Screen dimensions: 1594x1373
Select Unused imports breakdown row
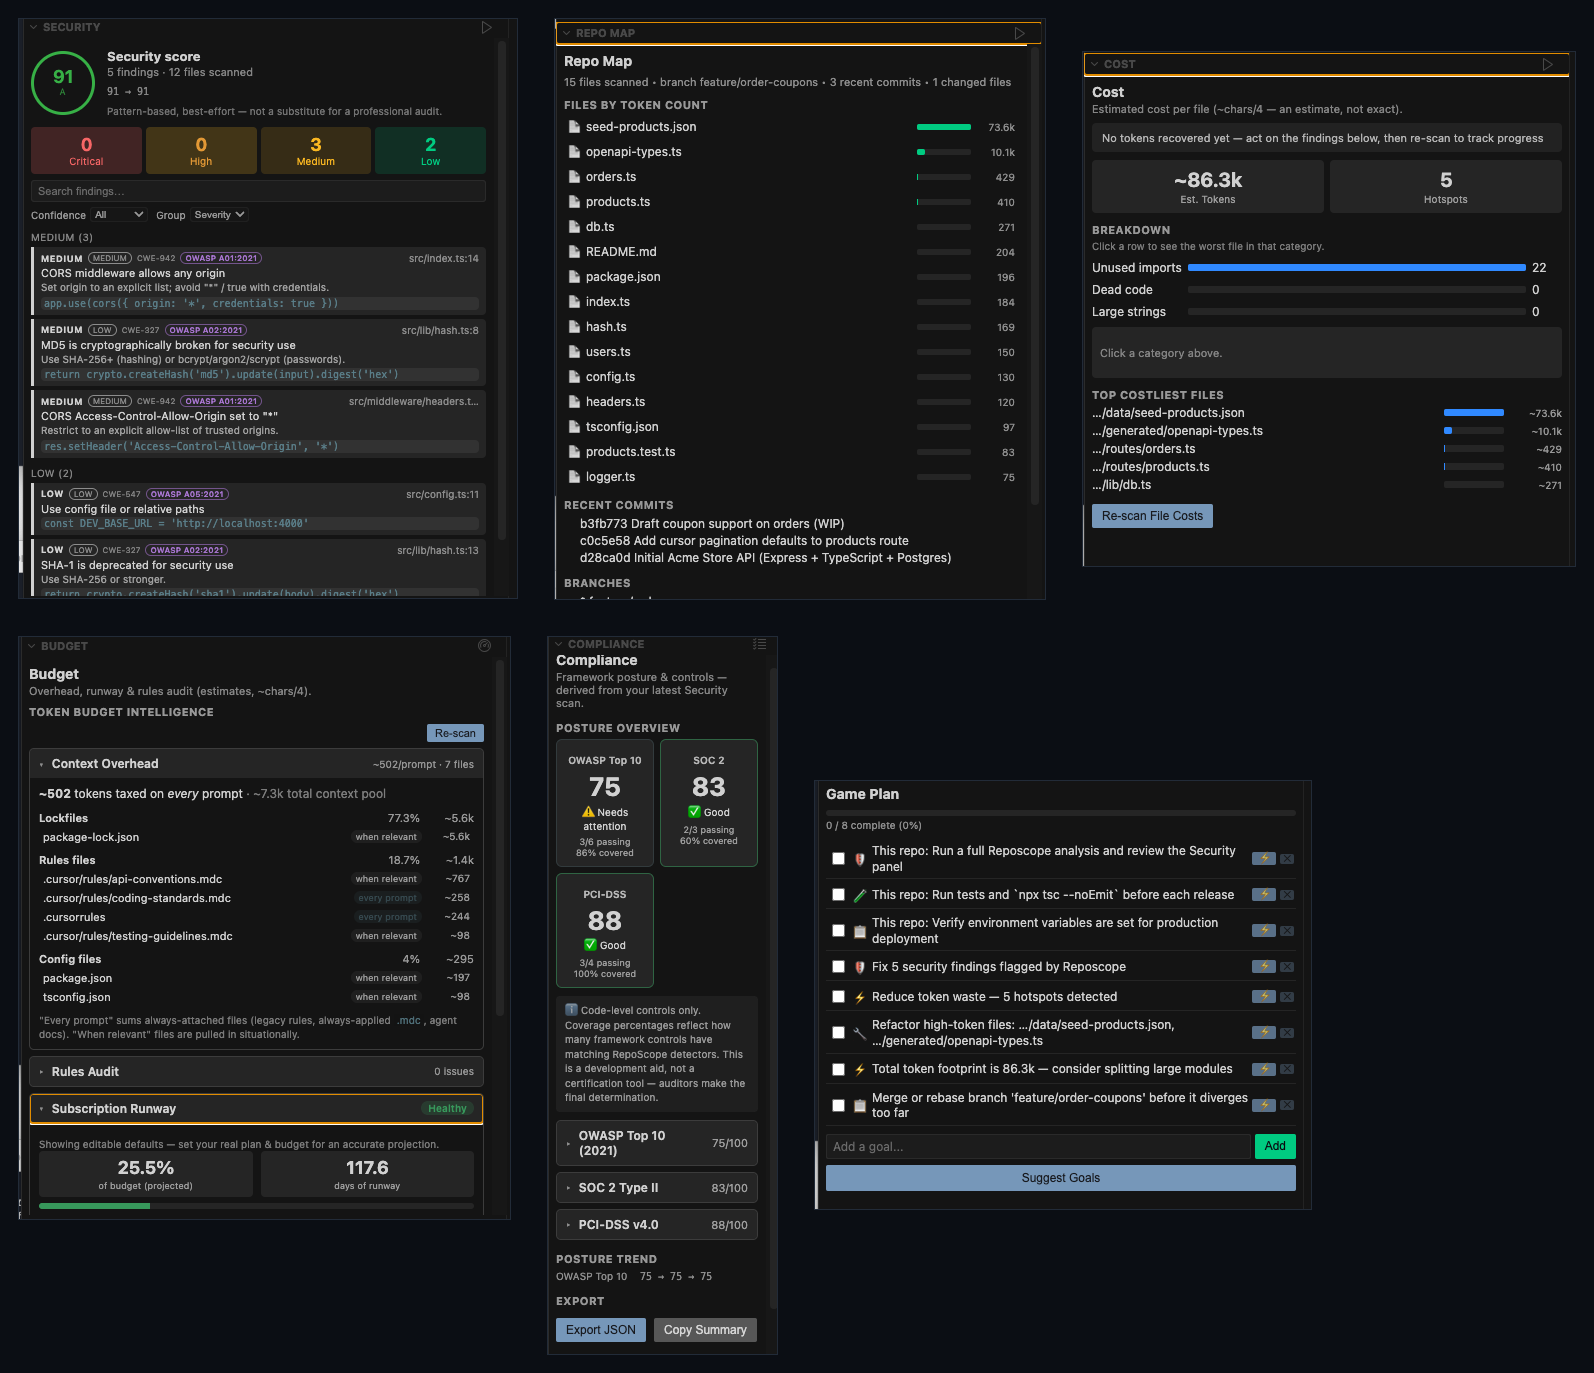tap(1326, 268)
